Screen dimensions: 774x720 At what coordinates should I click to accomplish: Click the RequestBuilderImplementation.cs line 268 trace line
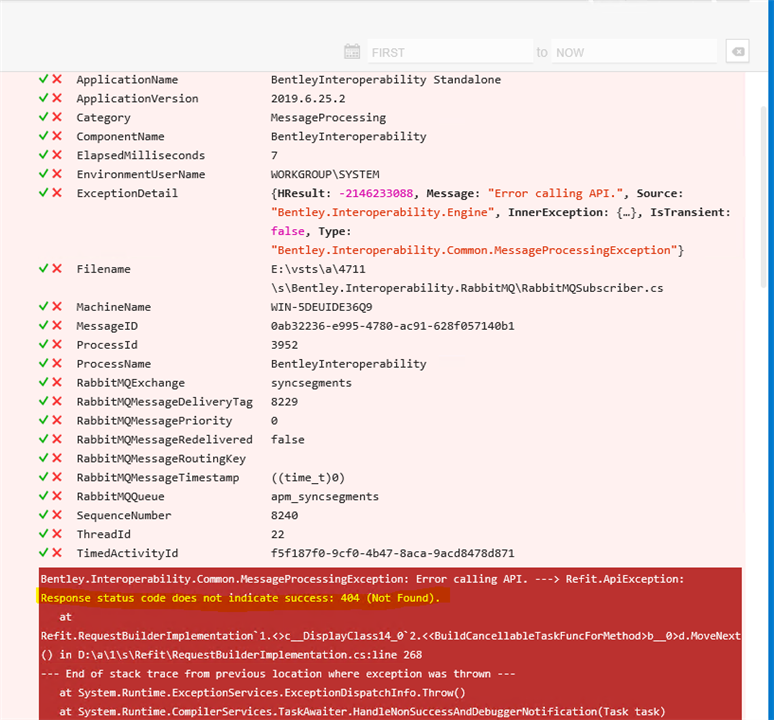point(232,655)
